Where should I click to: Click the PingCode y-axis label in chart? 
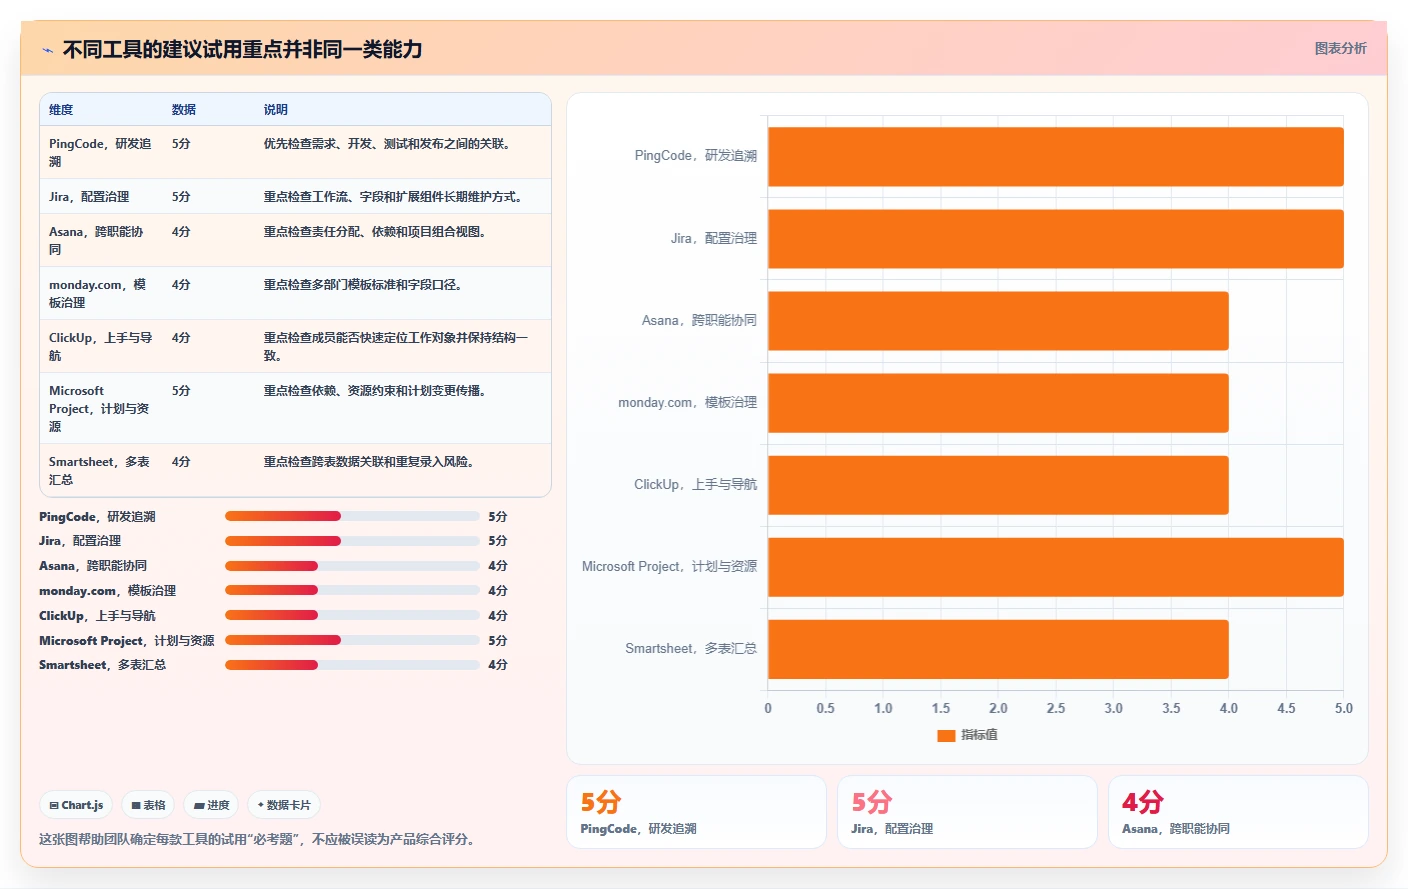(x=696, y=156)
